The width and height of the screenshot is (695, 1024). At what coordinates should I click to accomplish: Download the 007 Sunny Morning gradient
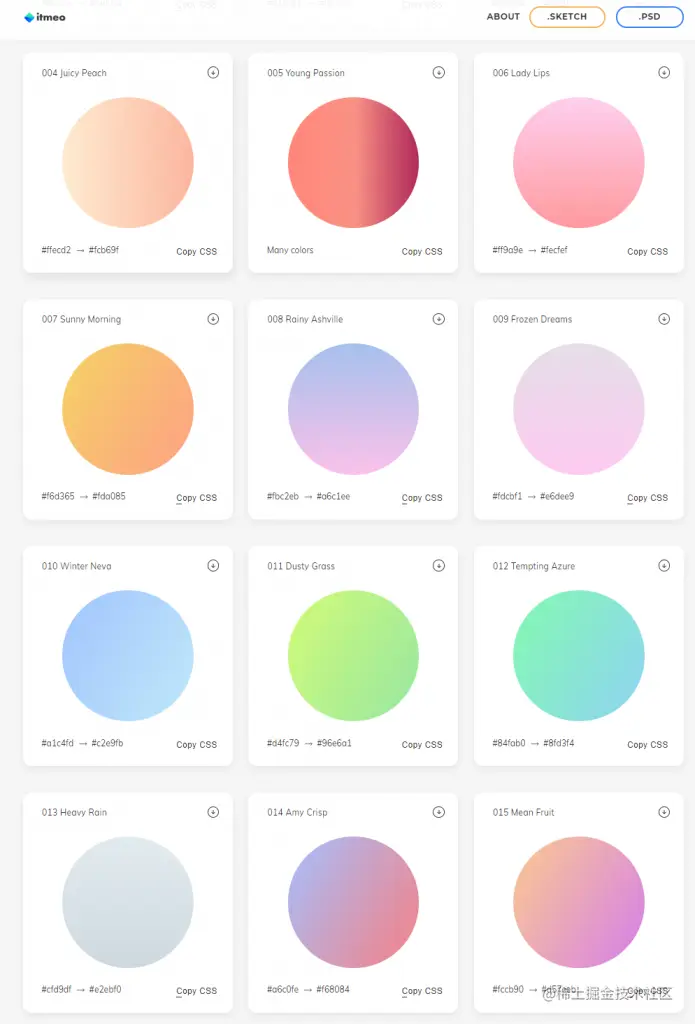(x=213, y=319)
